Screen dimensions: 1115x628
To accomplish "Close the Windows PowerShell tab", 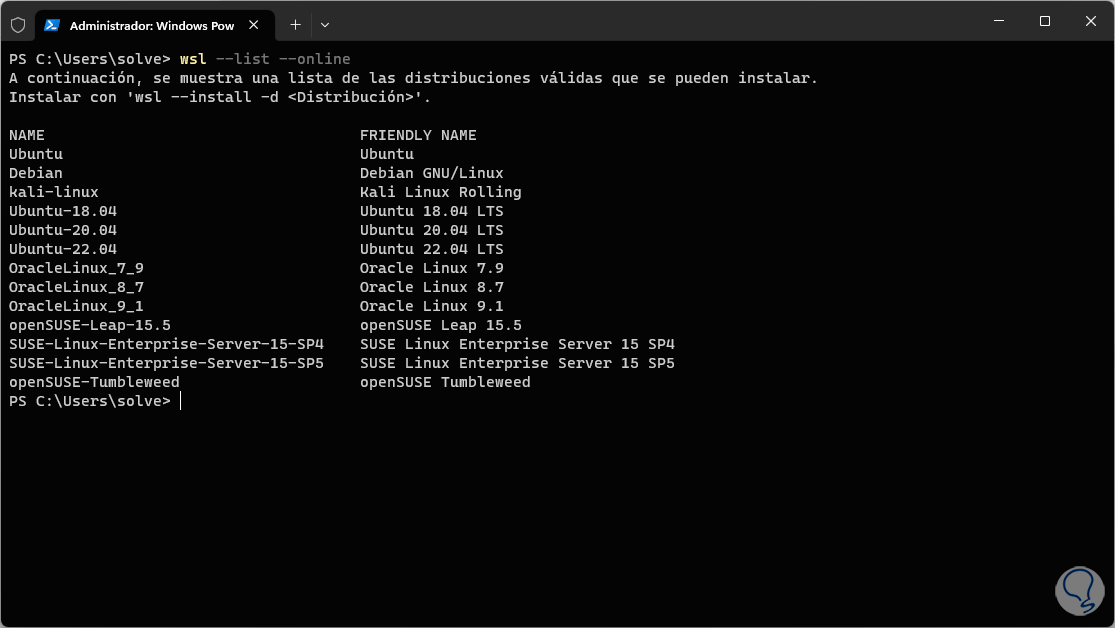I will [254, 25].
